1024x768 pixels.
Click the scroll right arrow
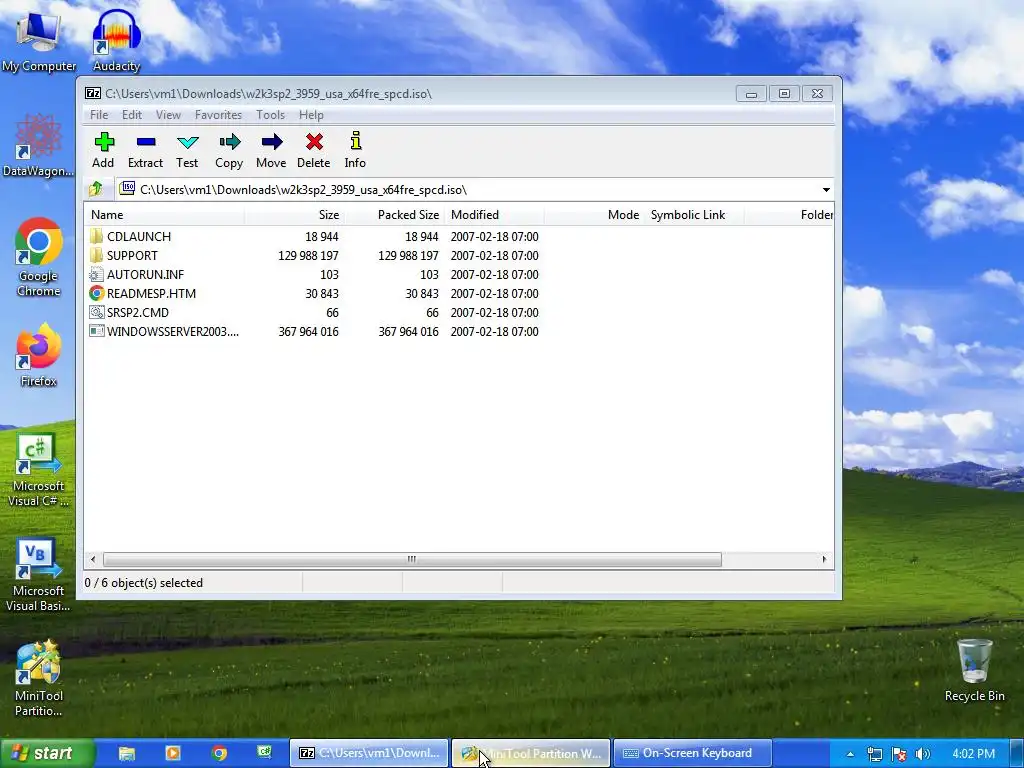[x=824, y=560]
